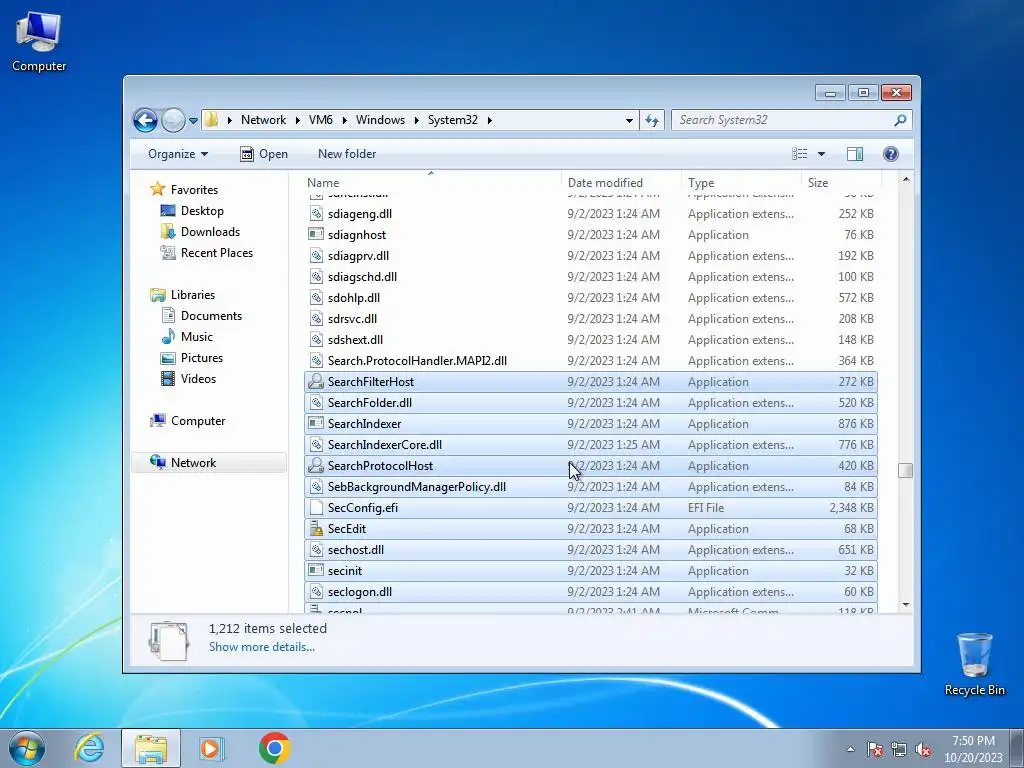Open the Pictures library
The width and height of the screenshot is (1024, 768).
point(201,358)
